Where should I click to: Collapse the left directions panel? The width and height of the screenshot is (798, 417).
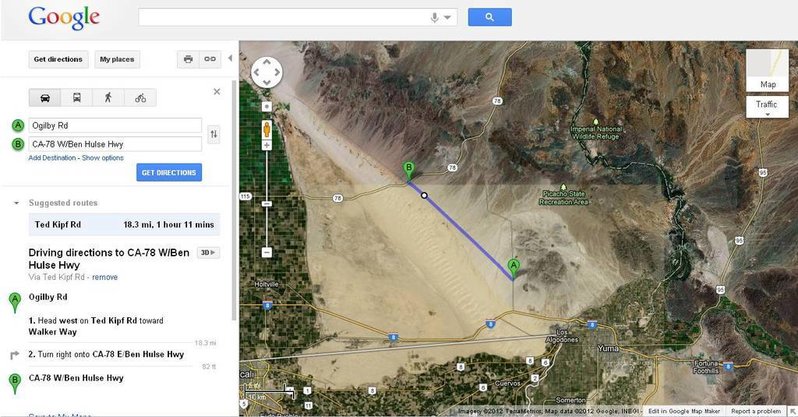[x=230, y=59]
